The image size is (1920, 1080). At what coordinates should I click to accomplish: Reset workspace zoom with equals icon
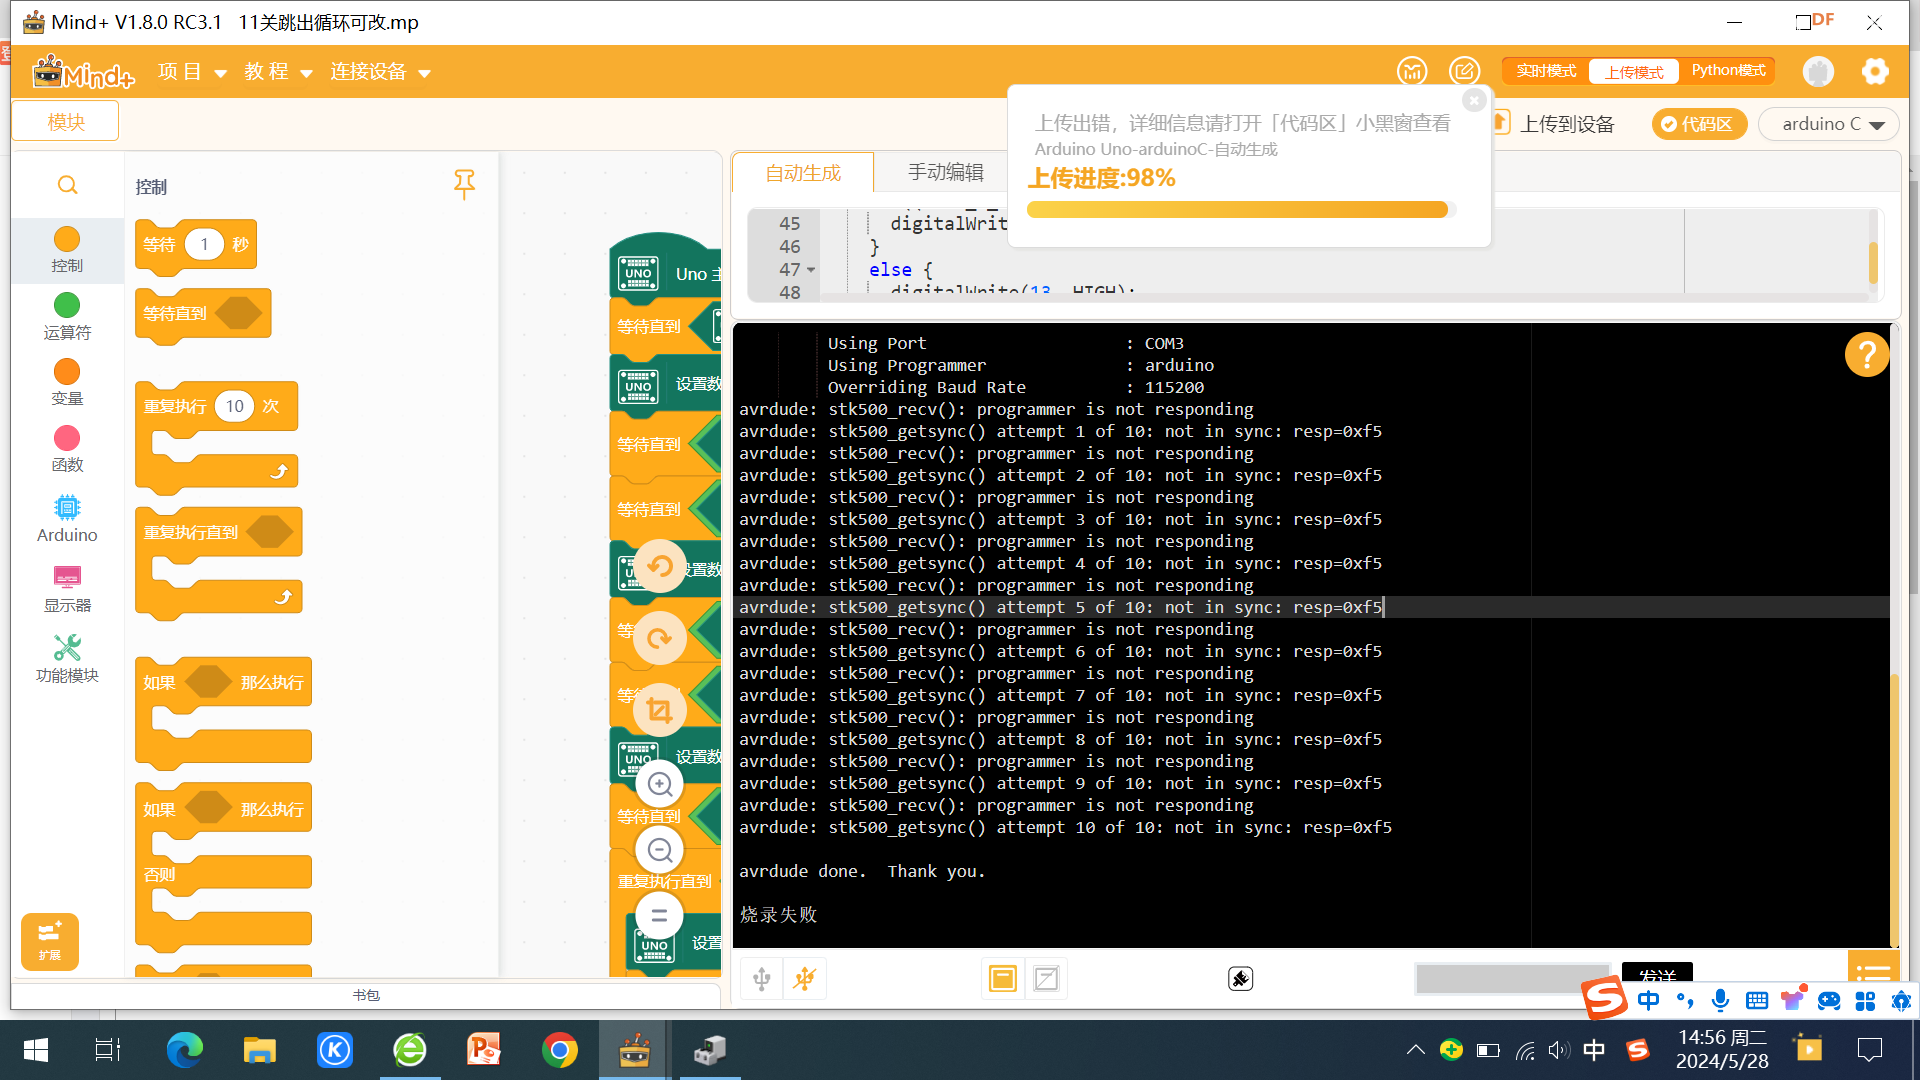coord(660,915)
